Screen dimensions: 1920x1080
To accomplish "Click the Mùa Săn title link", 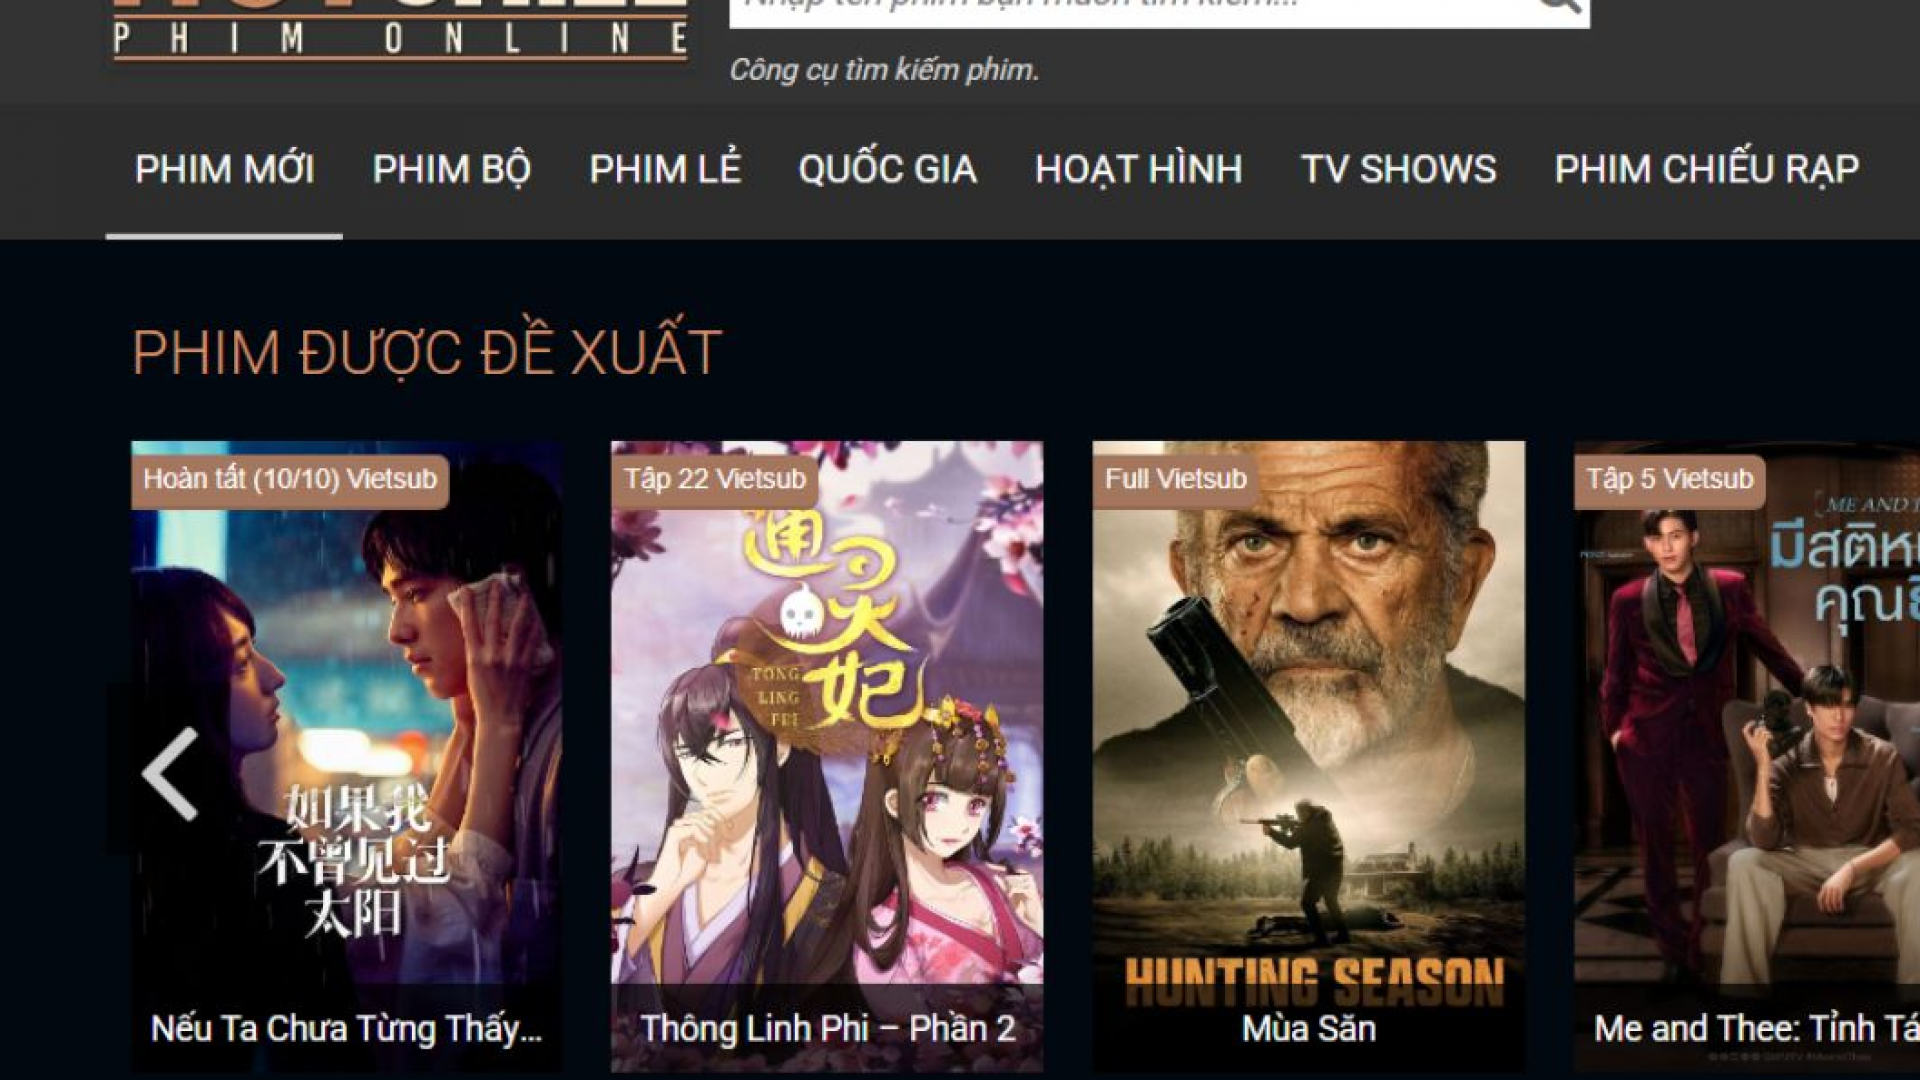I will 1309,1028.
